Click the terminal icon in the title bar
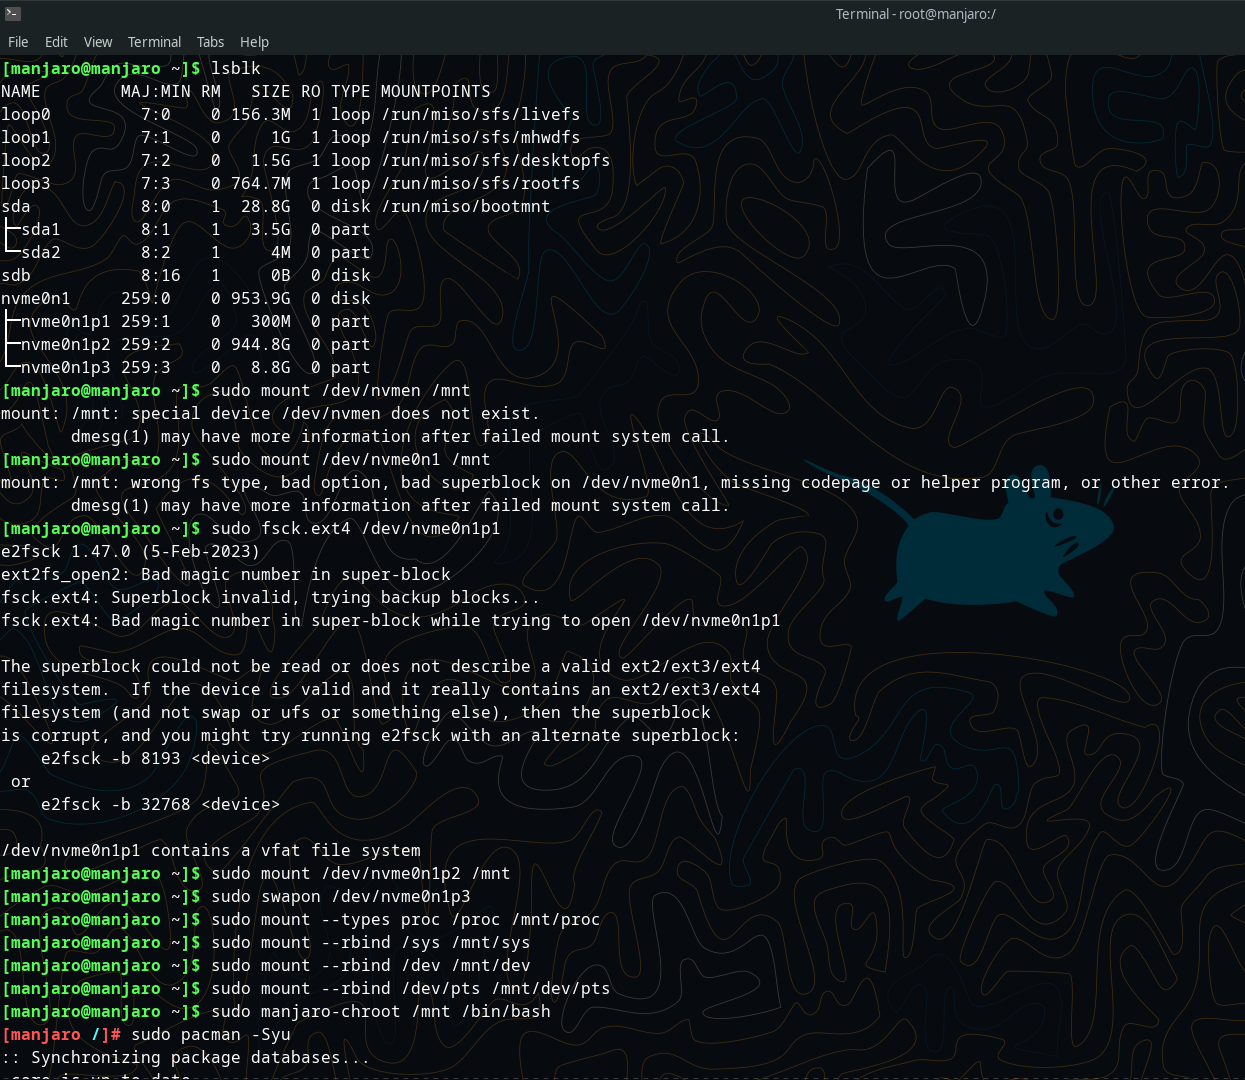1245x1080 pixels. [x=12, y=14]
